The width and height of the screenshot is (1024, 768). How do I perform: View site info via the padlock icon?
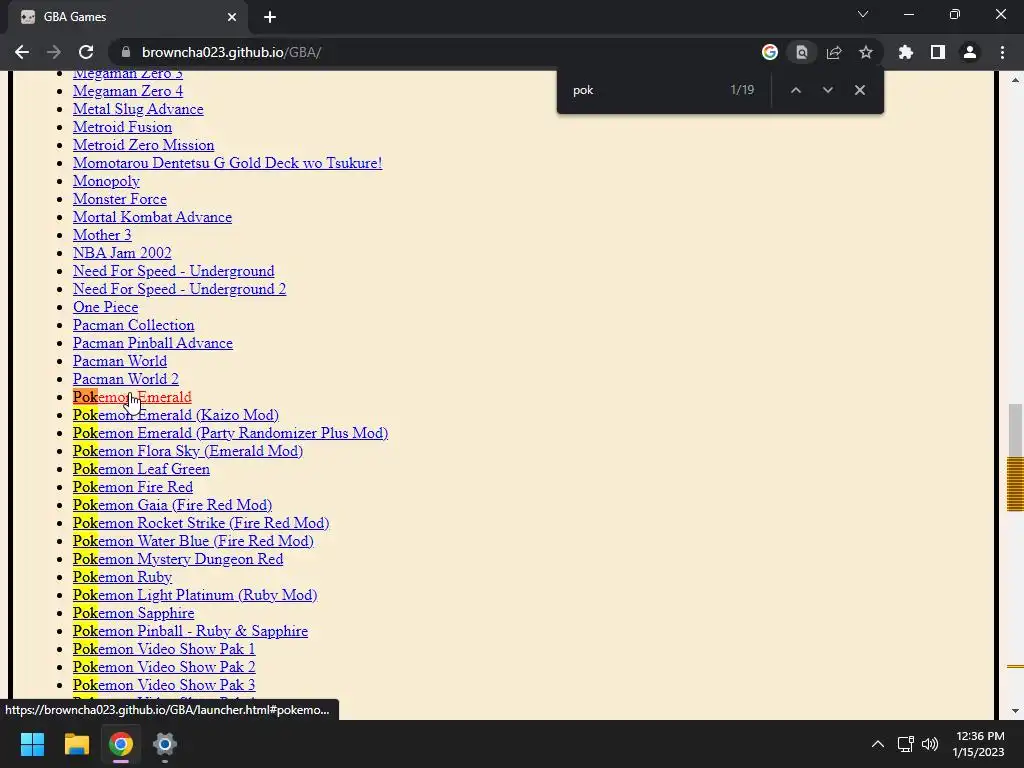coord(126,52)
